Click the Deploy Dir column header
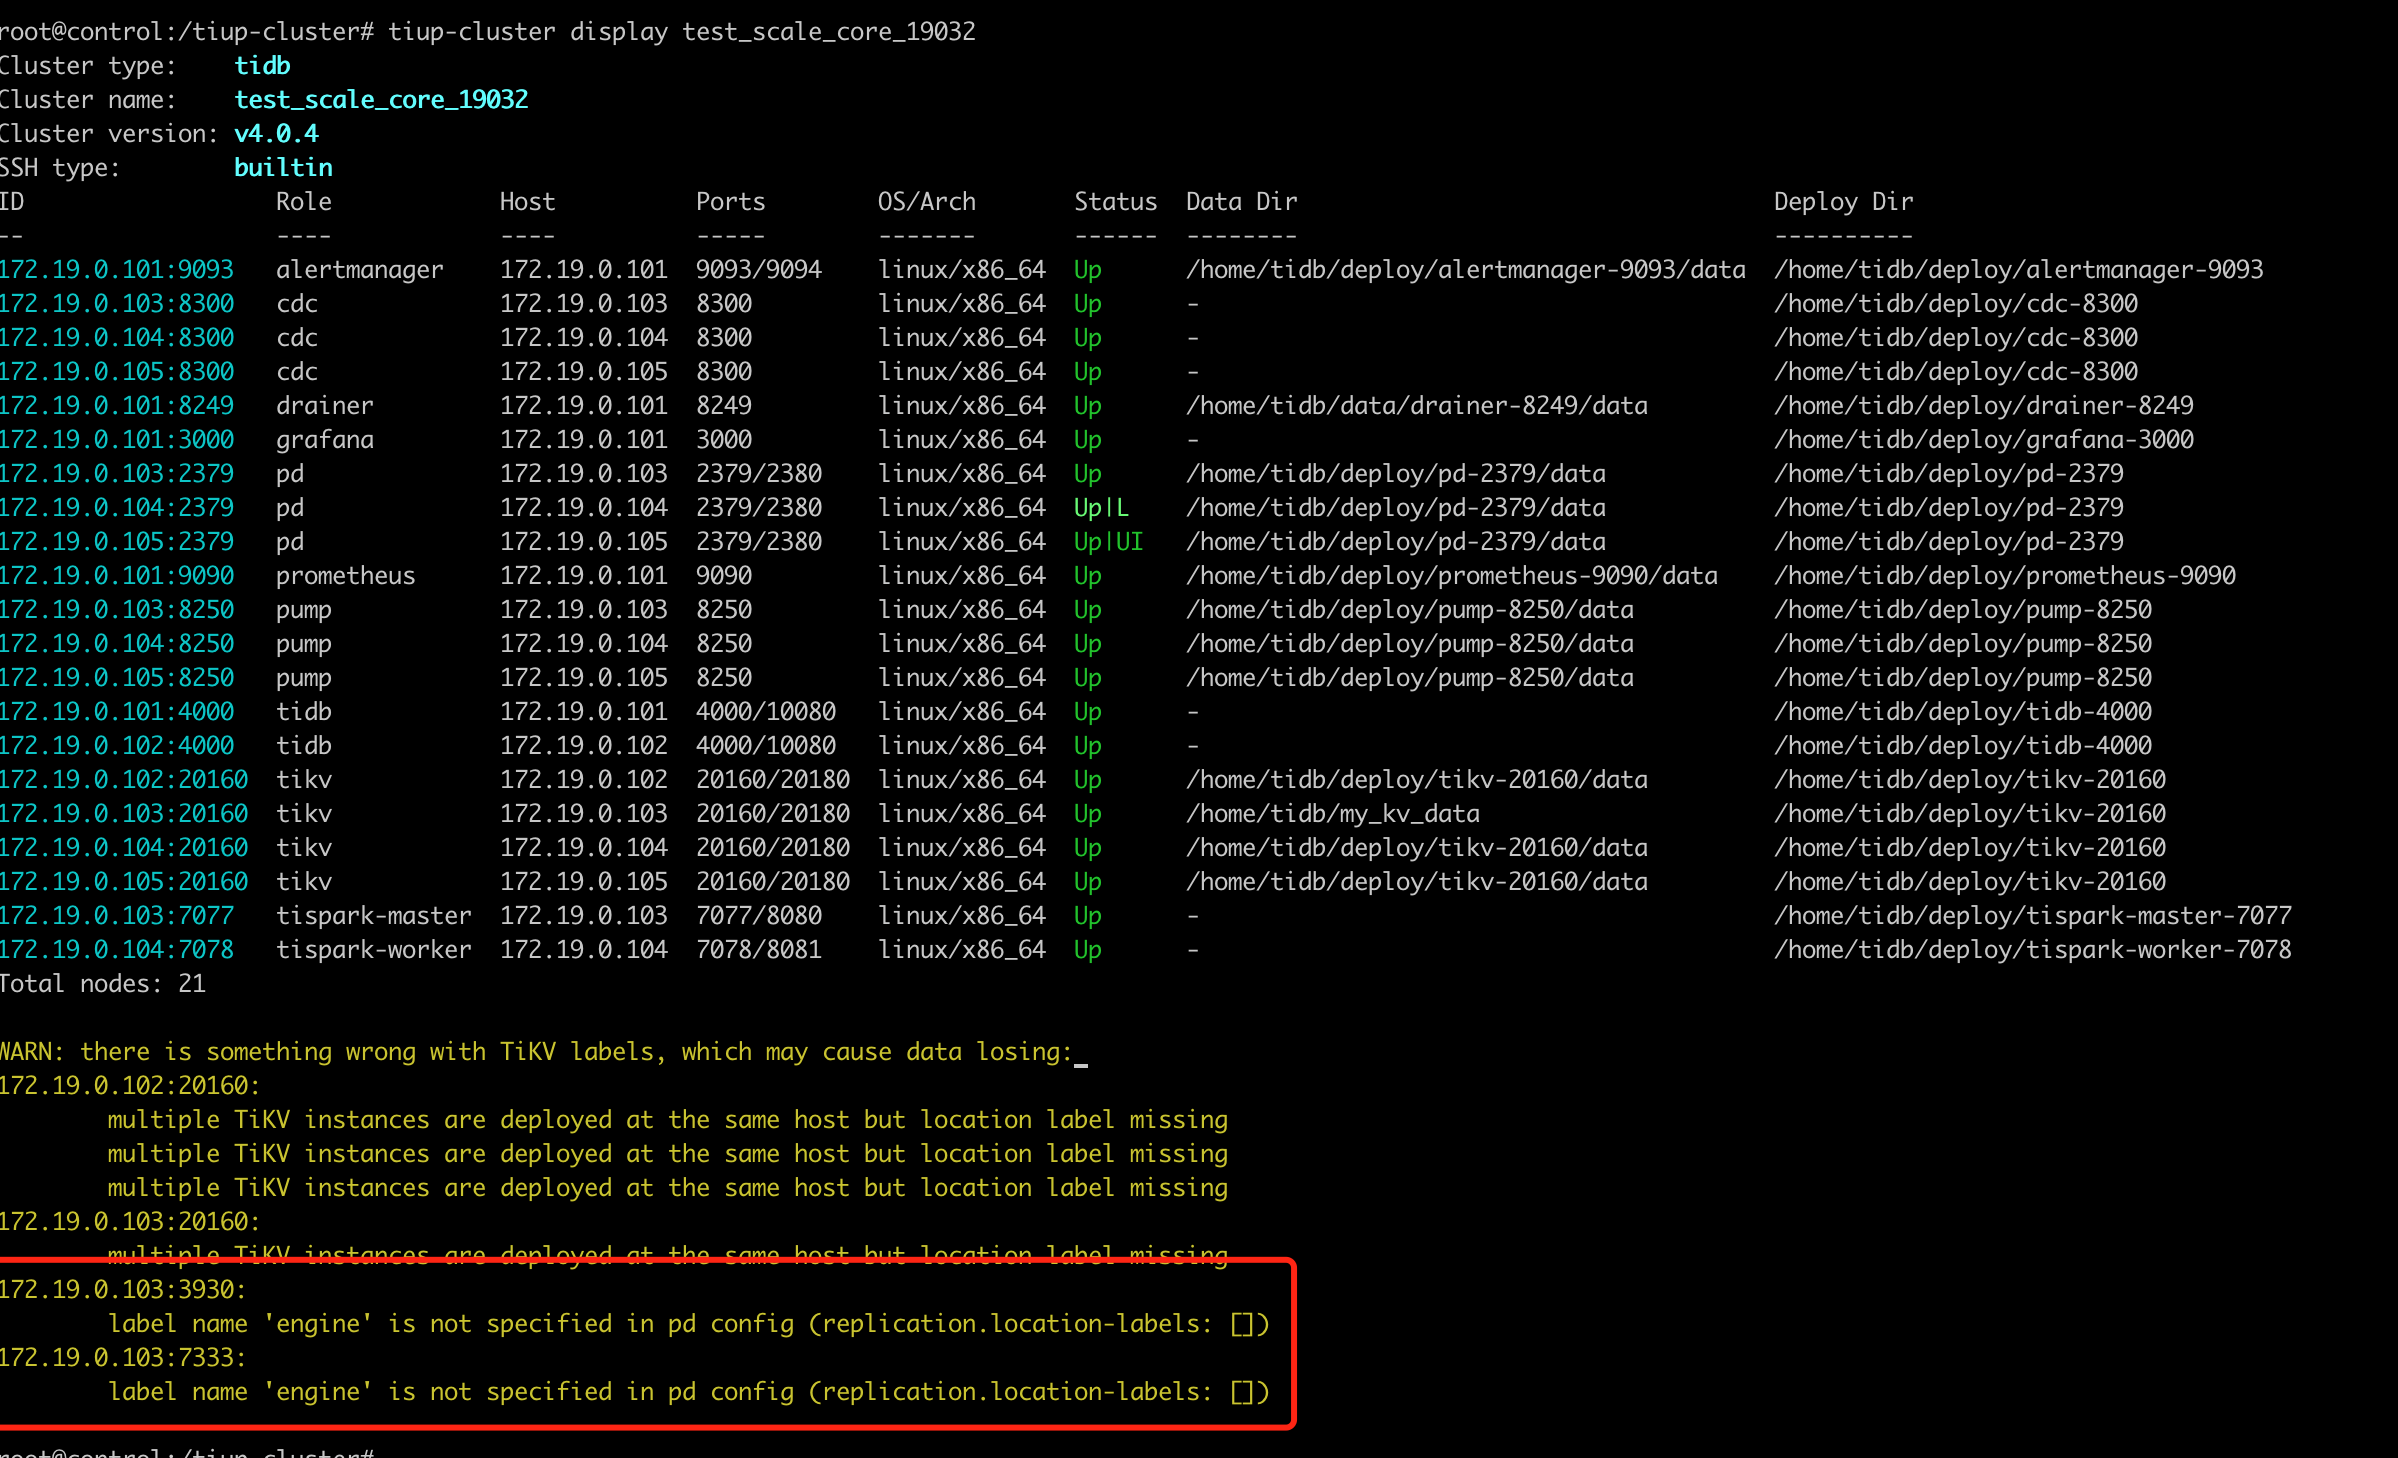Viewport: 2398px width, 1458px height. 1843,201
